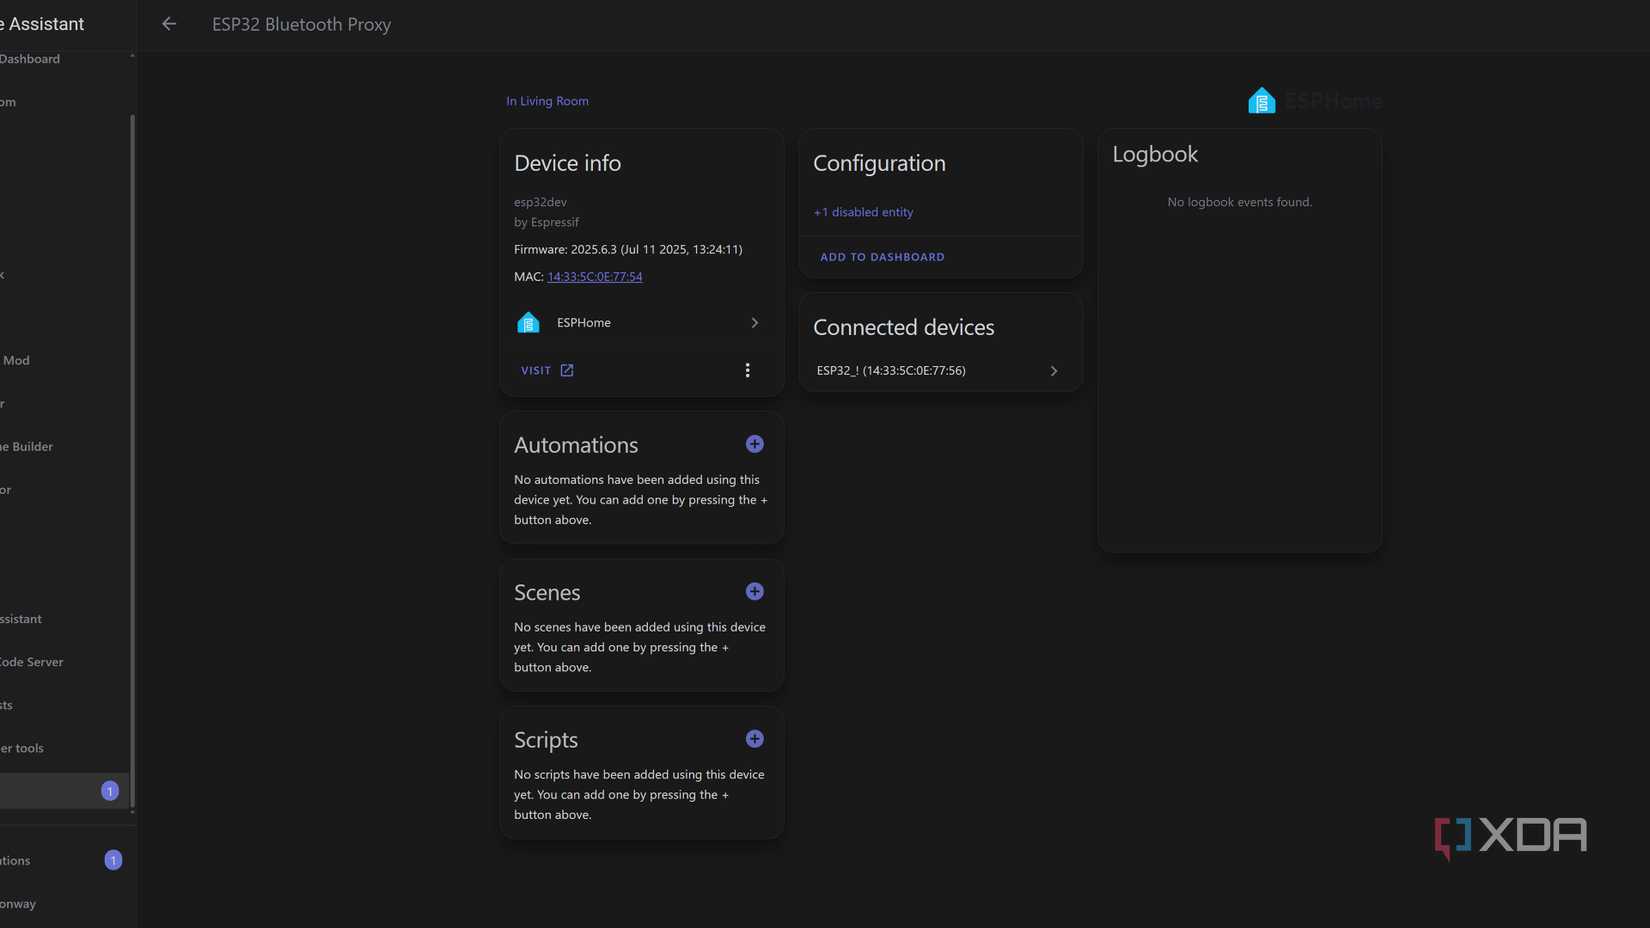Screen dimensions: 1650x928
Task: Click ESPHome house icon in Device info
Action: point(528,322)
